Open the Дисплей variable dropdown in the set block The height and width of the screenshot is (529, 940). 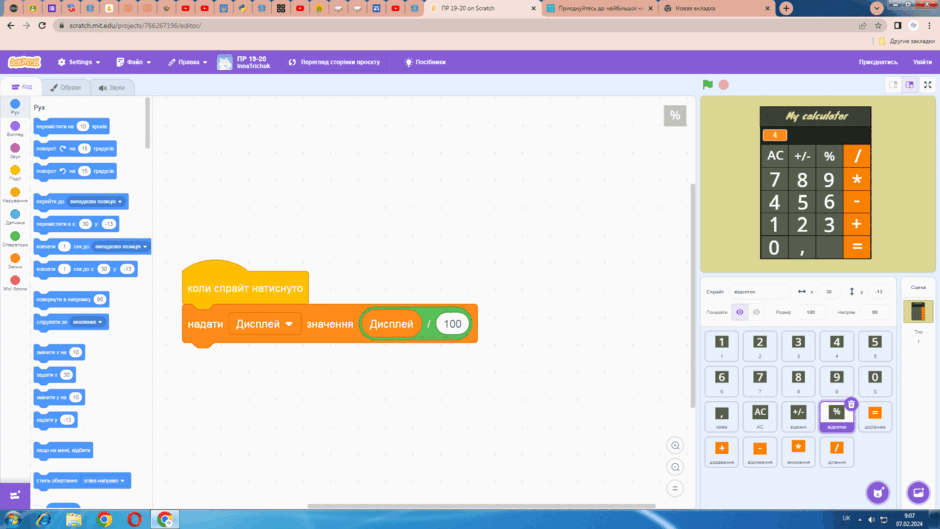point(264,324)
